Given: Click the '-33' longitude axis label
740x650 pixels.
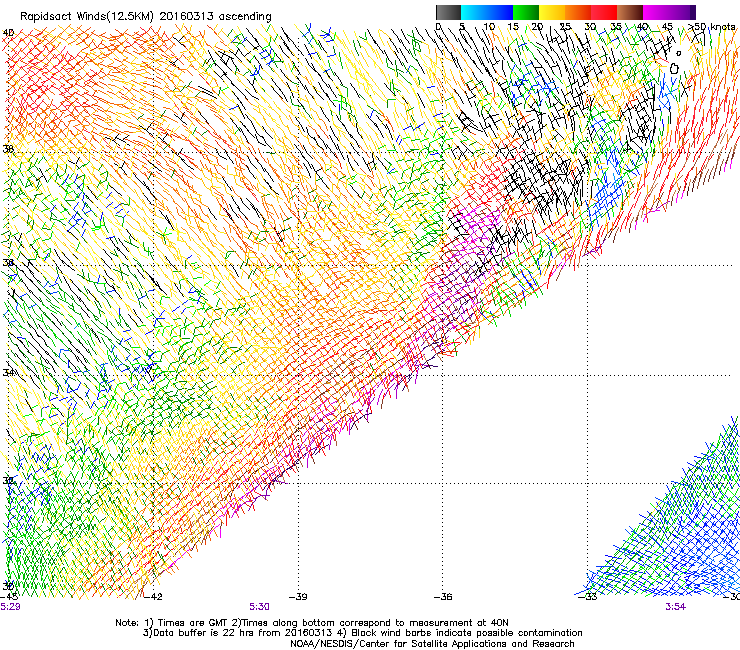Looking at the screenshot, I should [x=588, y=597].
